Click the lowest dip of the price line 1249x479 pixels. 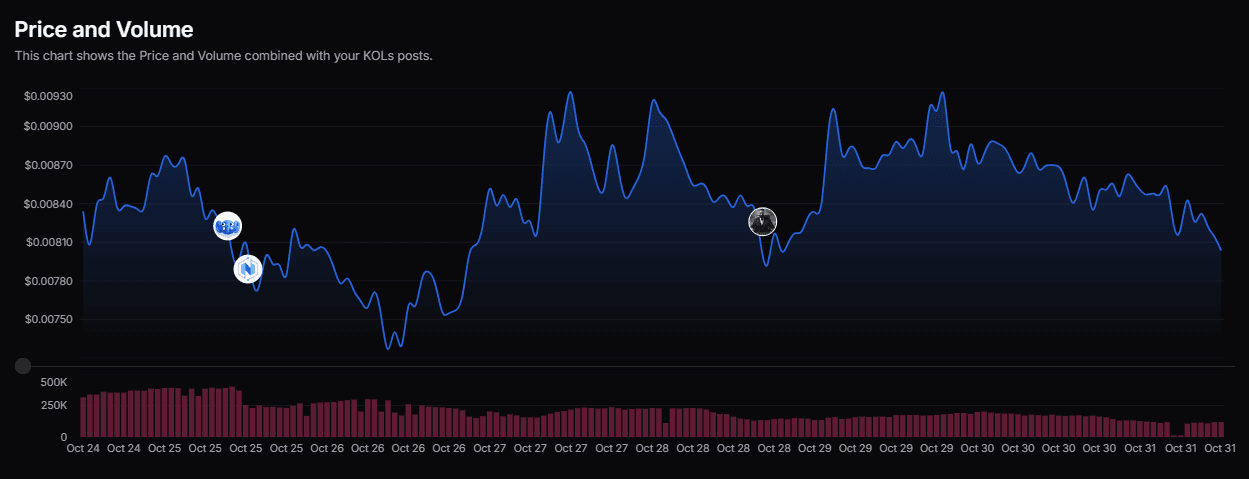388,347
